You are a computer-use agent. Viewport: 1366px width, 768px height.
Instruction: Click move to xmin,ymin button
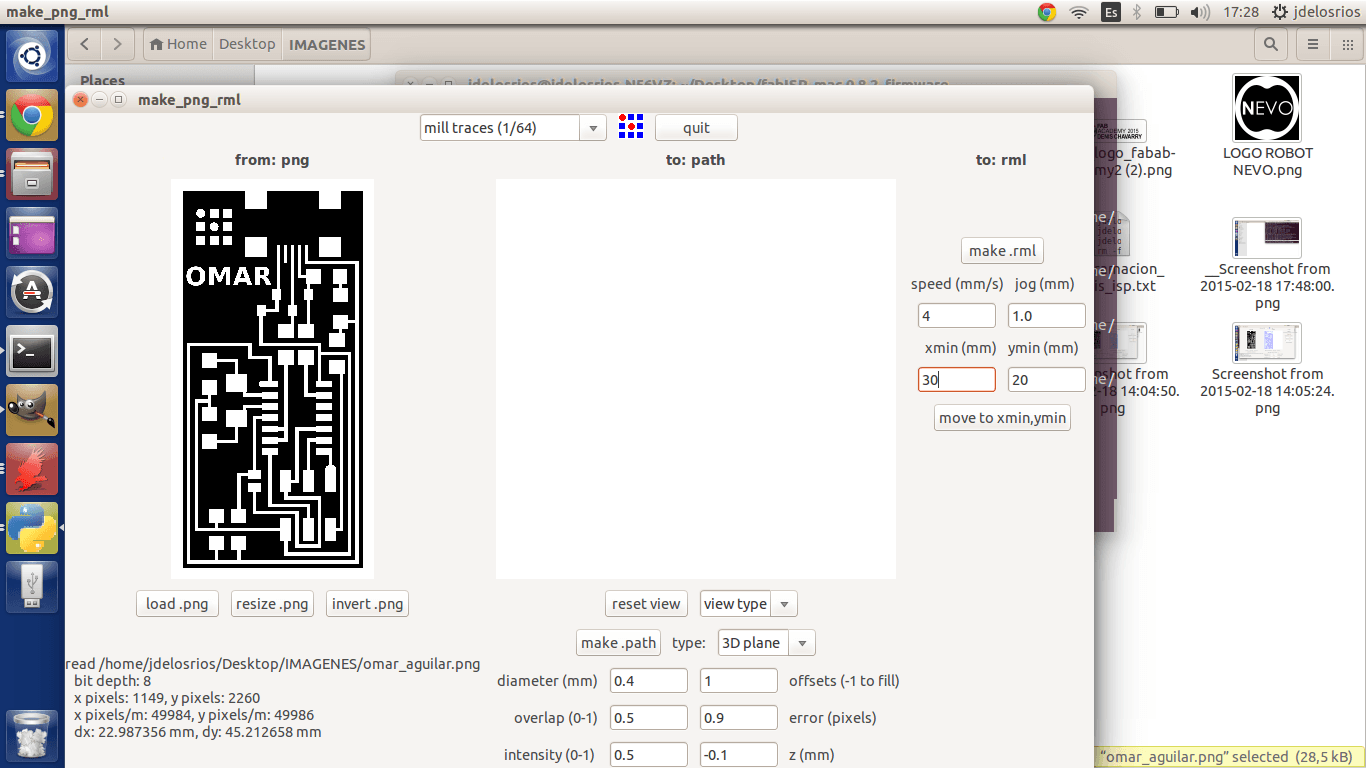point(1002,417)
